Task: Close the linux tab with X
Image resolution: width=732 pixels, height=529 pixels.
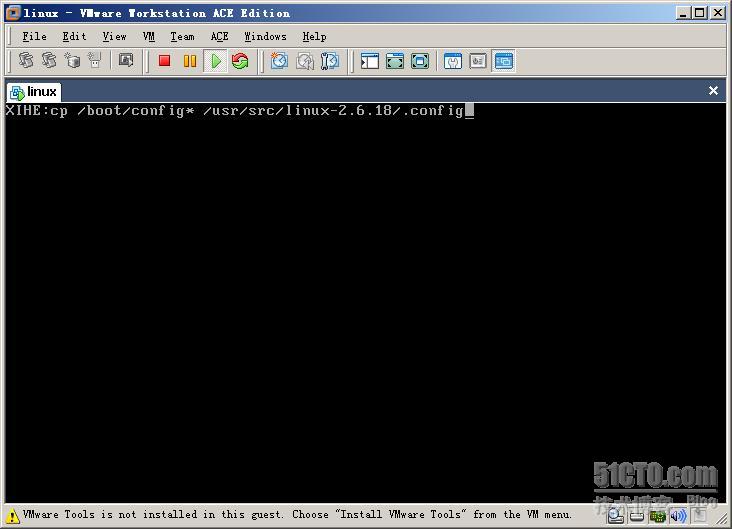Action: [x=713, y=91]
